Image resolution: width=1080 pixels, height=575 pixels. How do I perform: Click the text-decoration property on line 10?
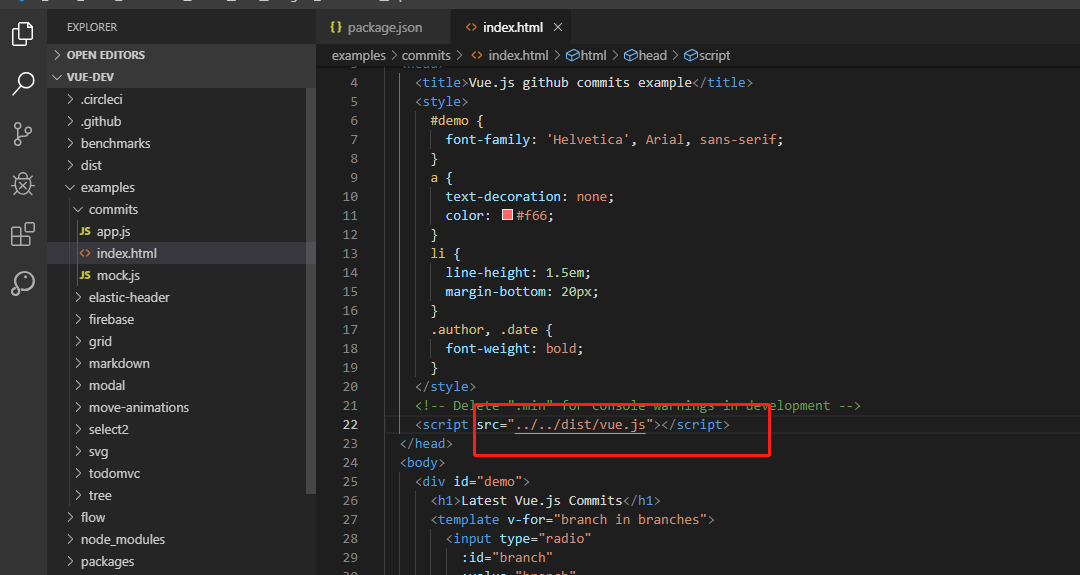point(503,197)
